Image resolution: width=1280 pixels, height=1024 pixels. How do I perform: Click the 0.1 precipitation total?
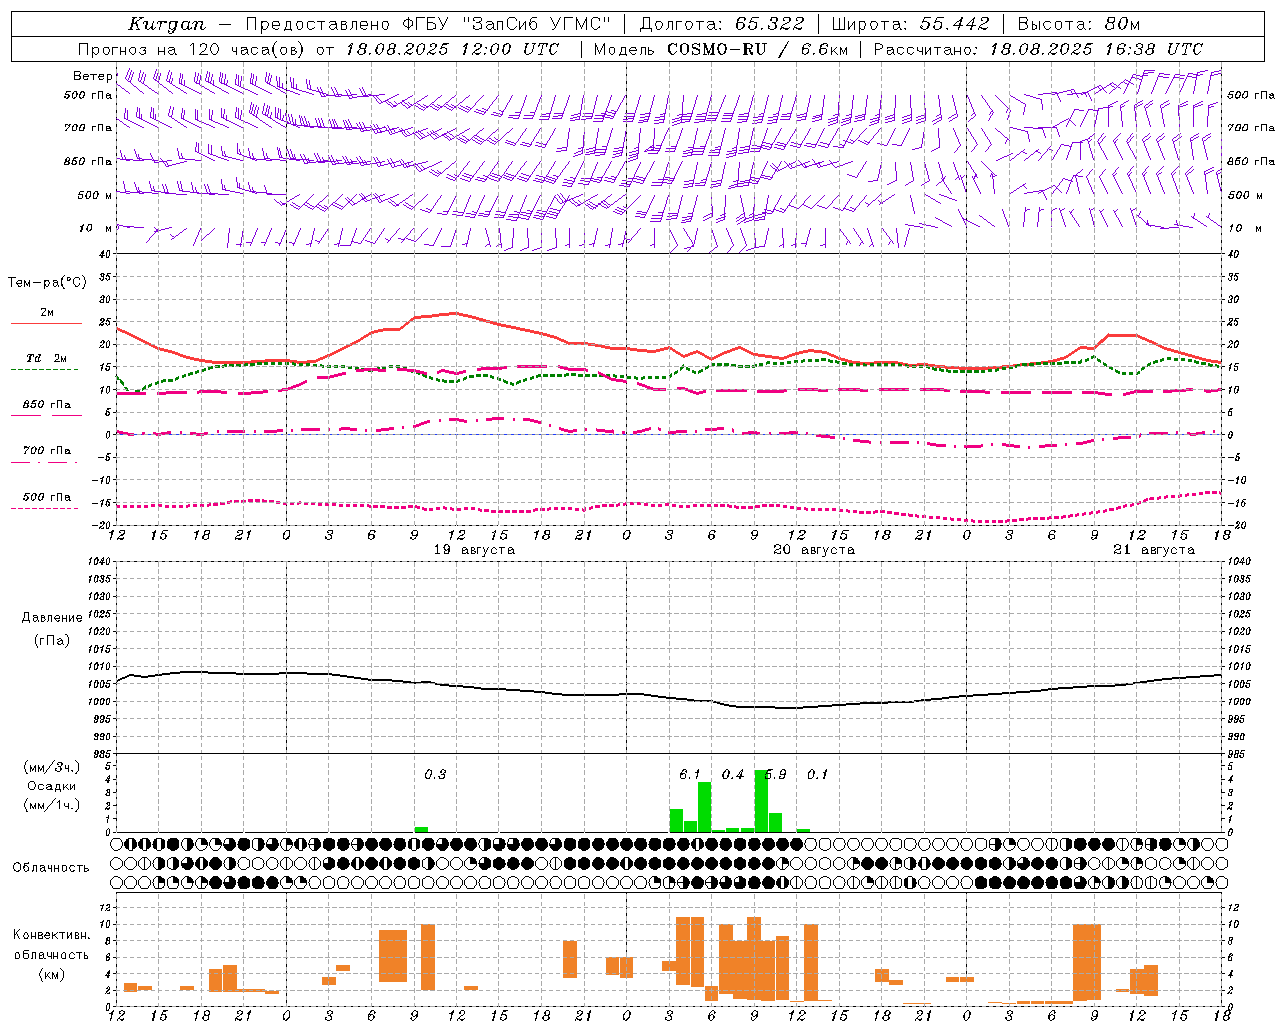pyautogui.click(x=818, y=775)
